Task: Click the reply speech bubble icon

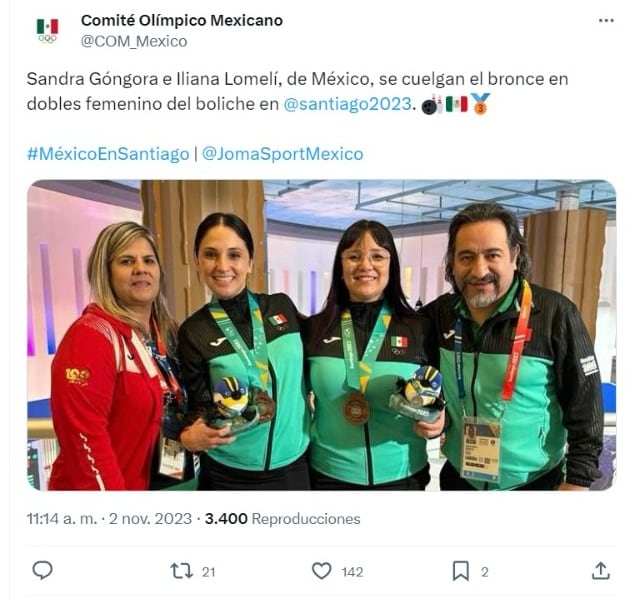Action: [x=42, y=570]
